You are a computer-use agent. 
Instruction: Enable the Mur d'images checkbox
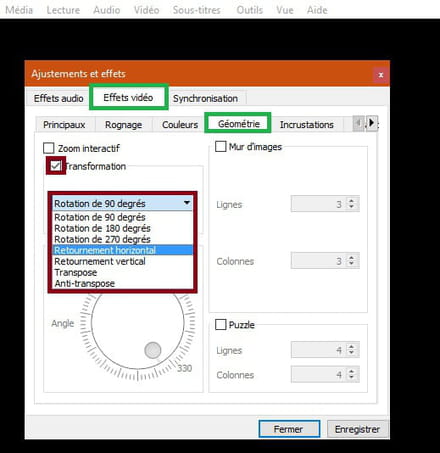(220, 146)
